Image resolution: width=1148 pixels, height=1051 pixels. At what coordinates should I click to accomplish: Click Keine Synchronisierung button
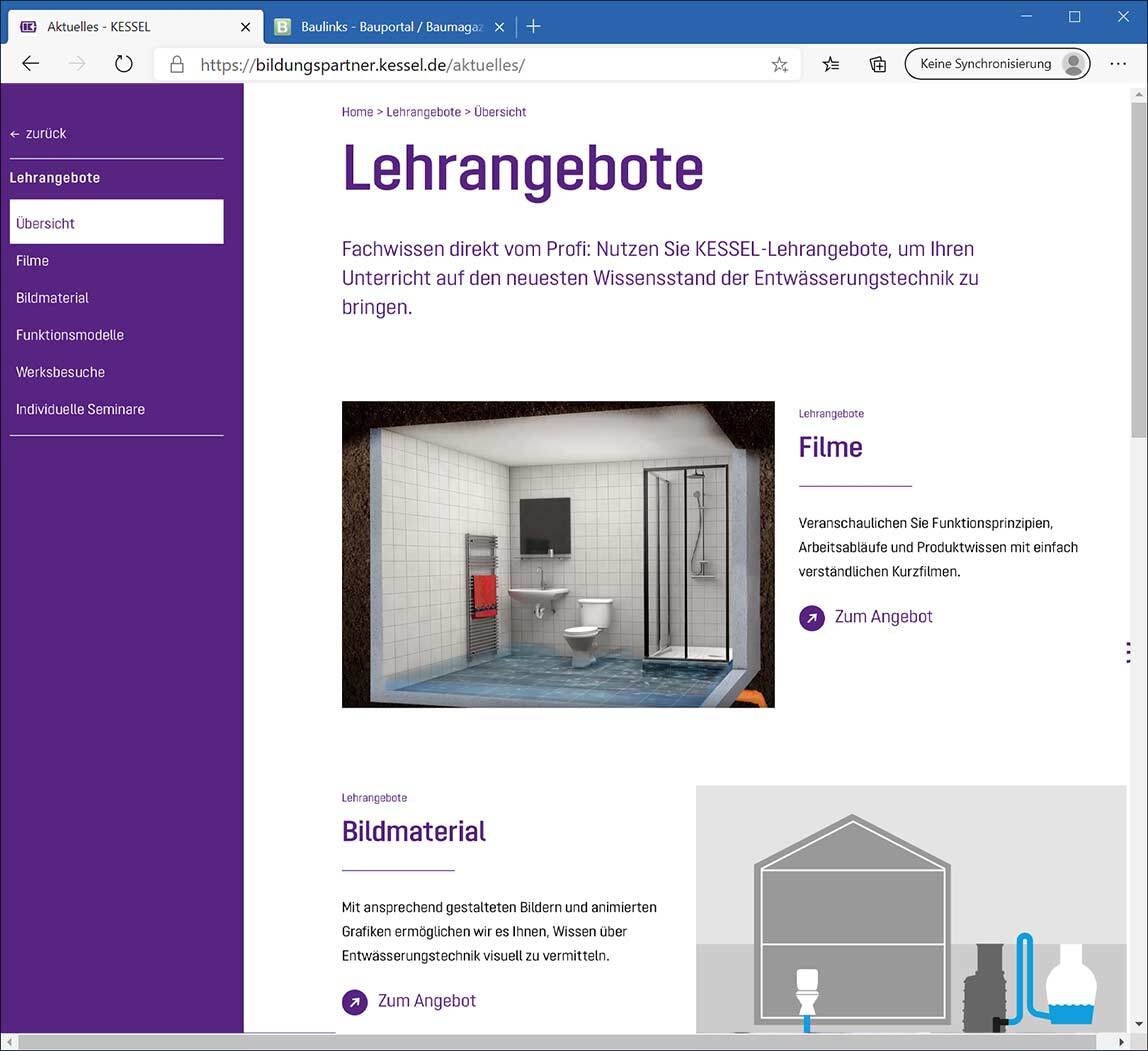[x=997, y=64]
